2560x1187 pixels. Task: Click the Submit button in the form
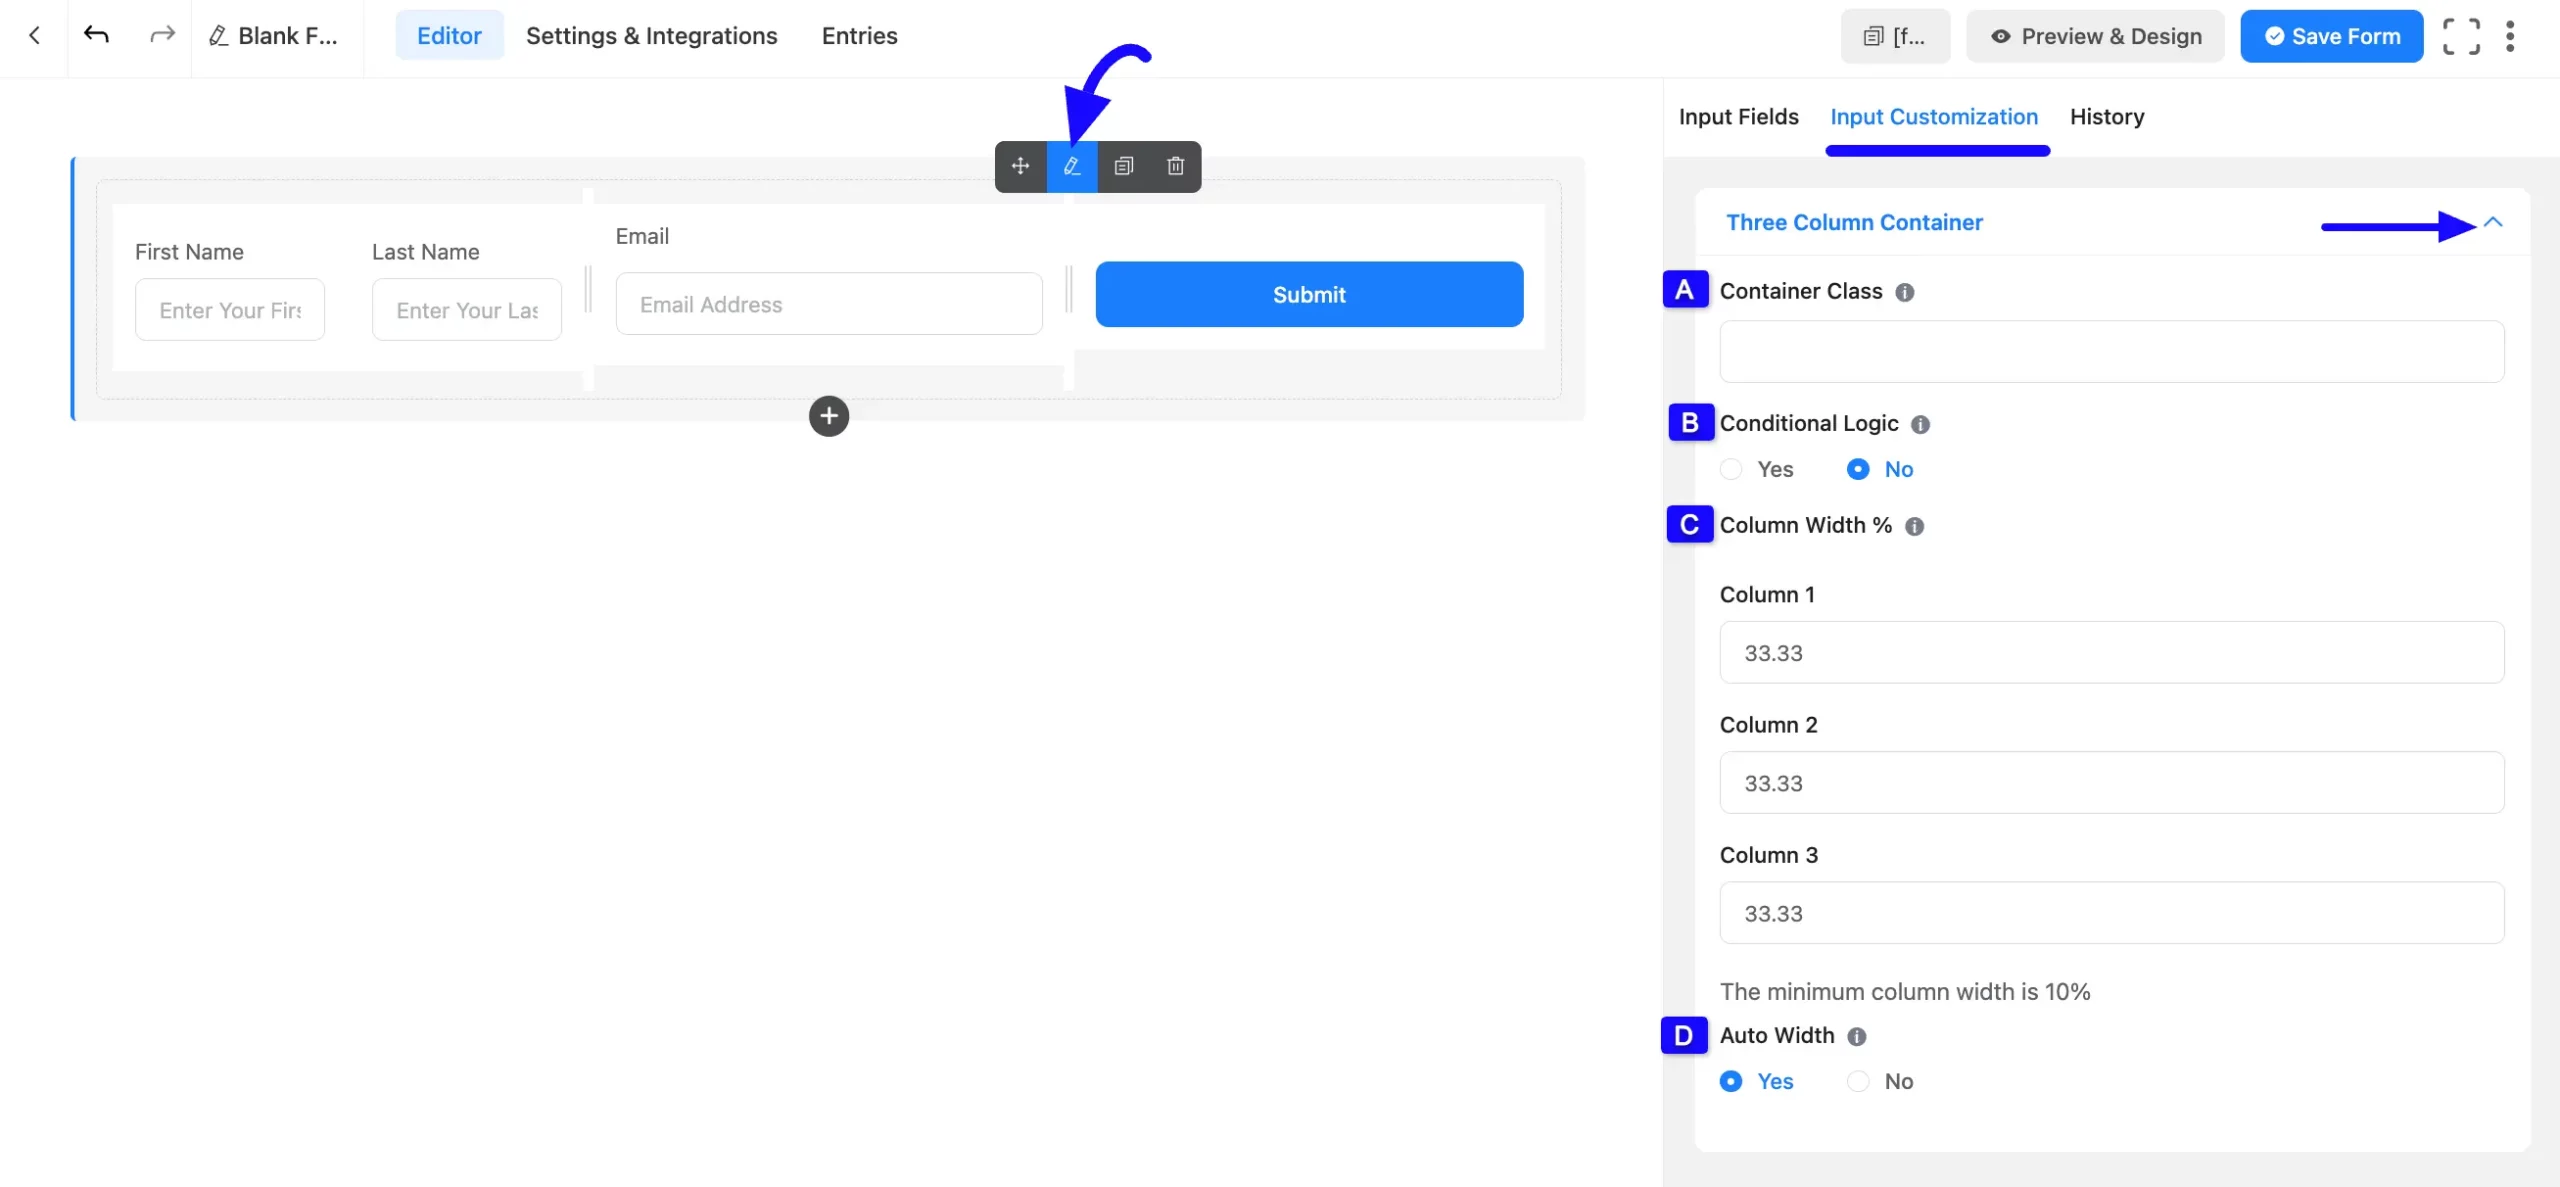click(x=1309, y=294)
